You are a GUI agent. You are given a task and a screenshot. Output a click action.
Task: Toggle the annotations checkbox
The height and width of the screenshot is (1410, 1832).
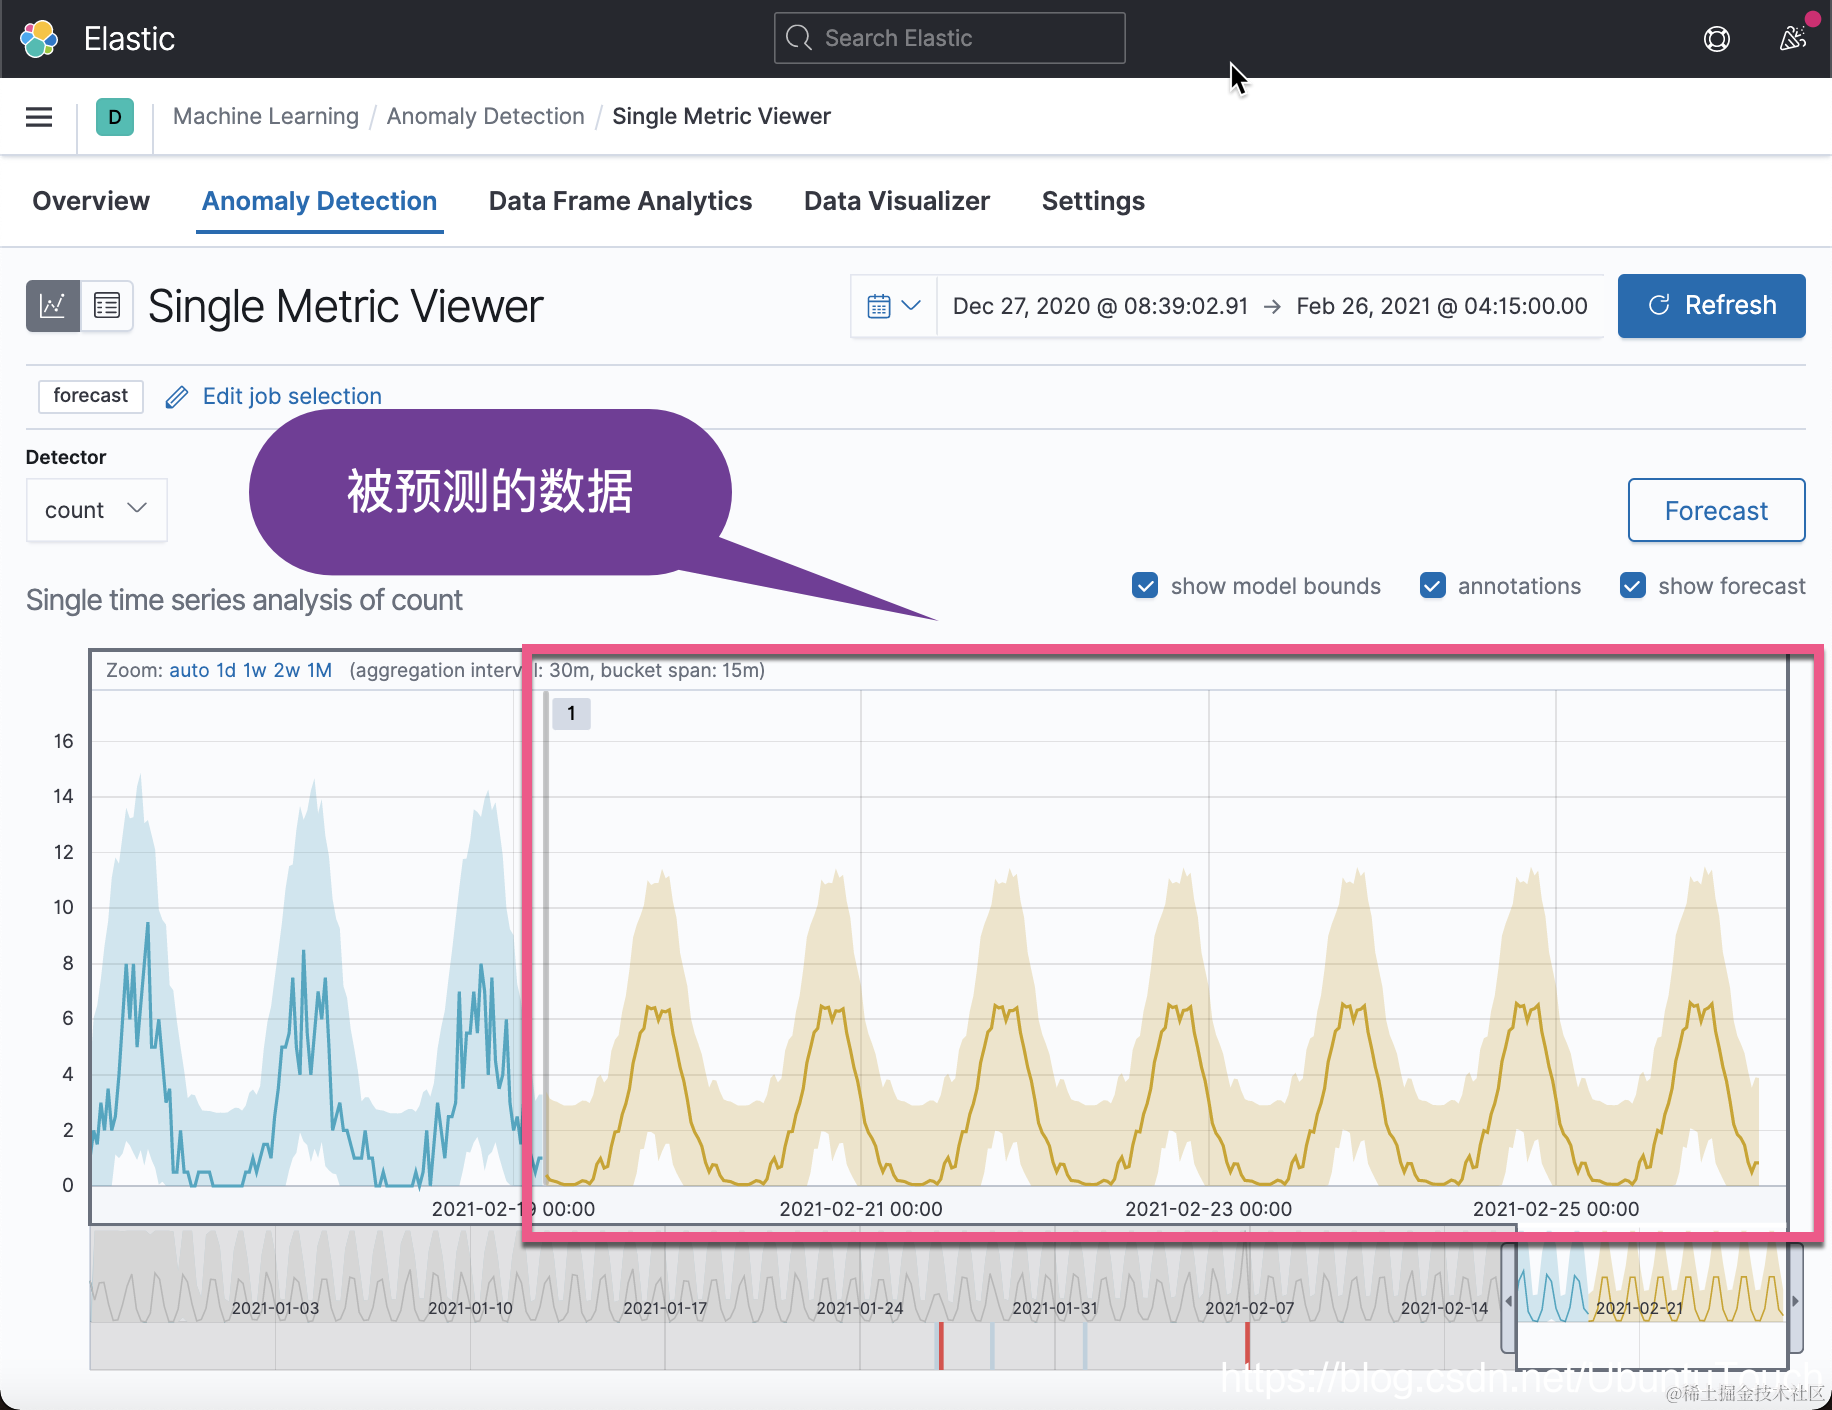tap(1432, 586)
